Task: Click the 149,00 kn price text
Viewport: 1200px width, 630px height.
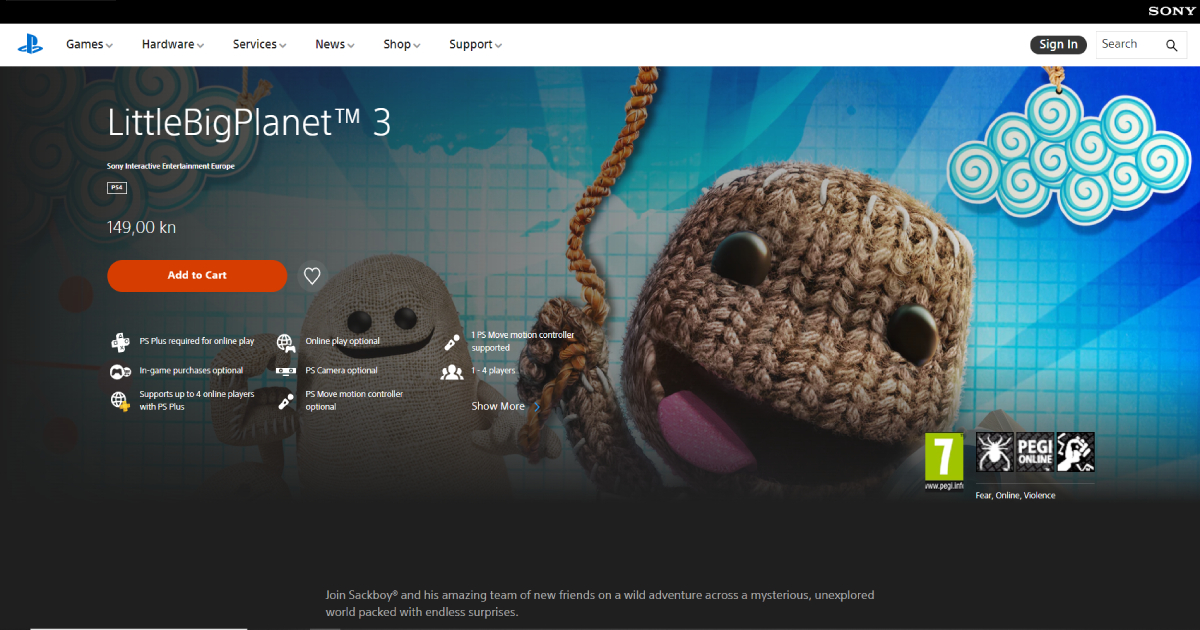Action: coord(141,228)
